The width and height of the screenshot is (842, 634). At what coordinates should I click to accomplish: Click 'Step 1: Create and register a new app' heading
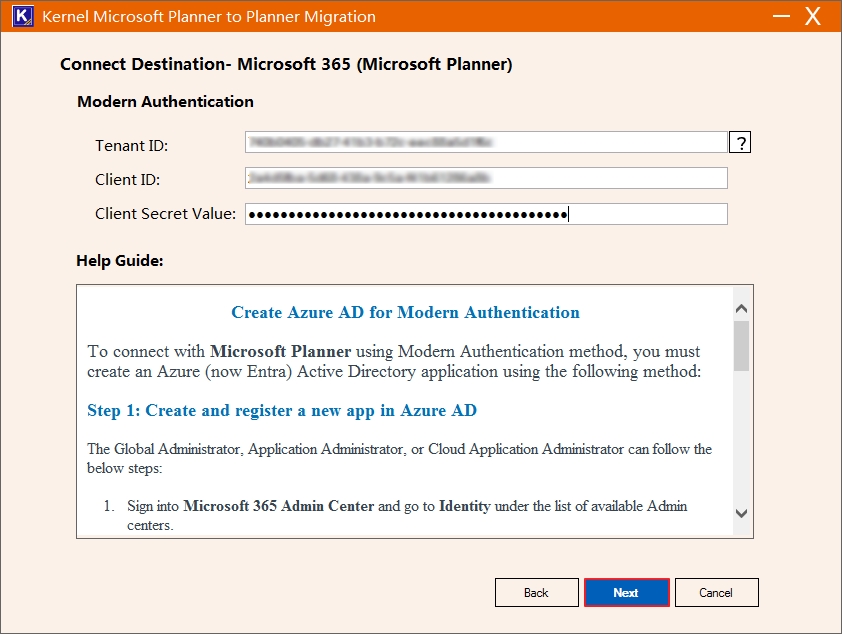click(x=282, y=411)
